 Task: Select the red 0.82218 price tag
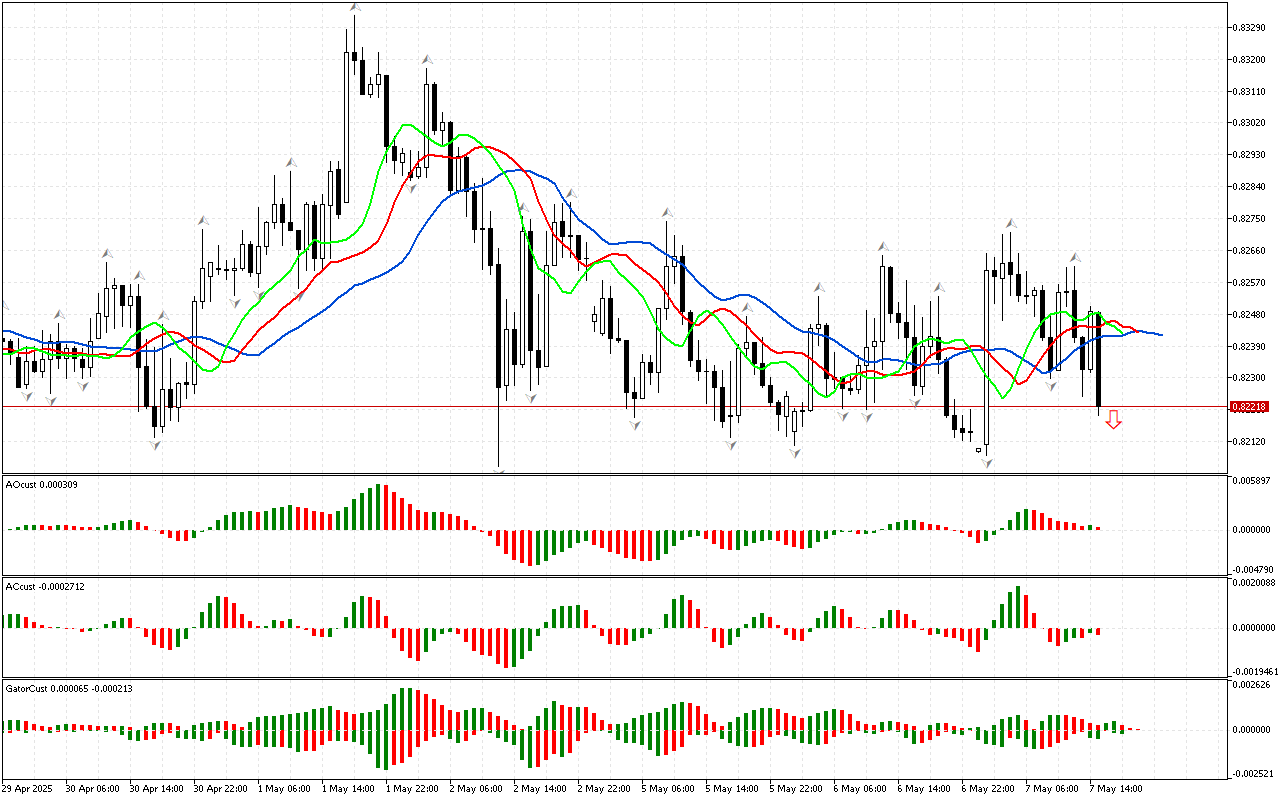pos(1248,407)
